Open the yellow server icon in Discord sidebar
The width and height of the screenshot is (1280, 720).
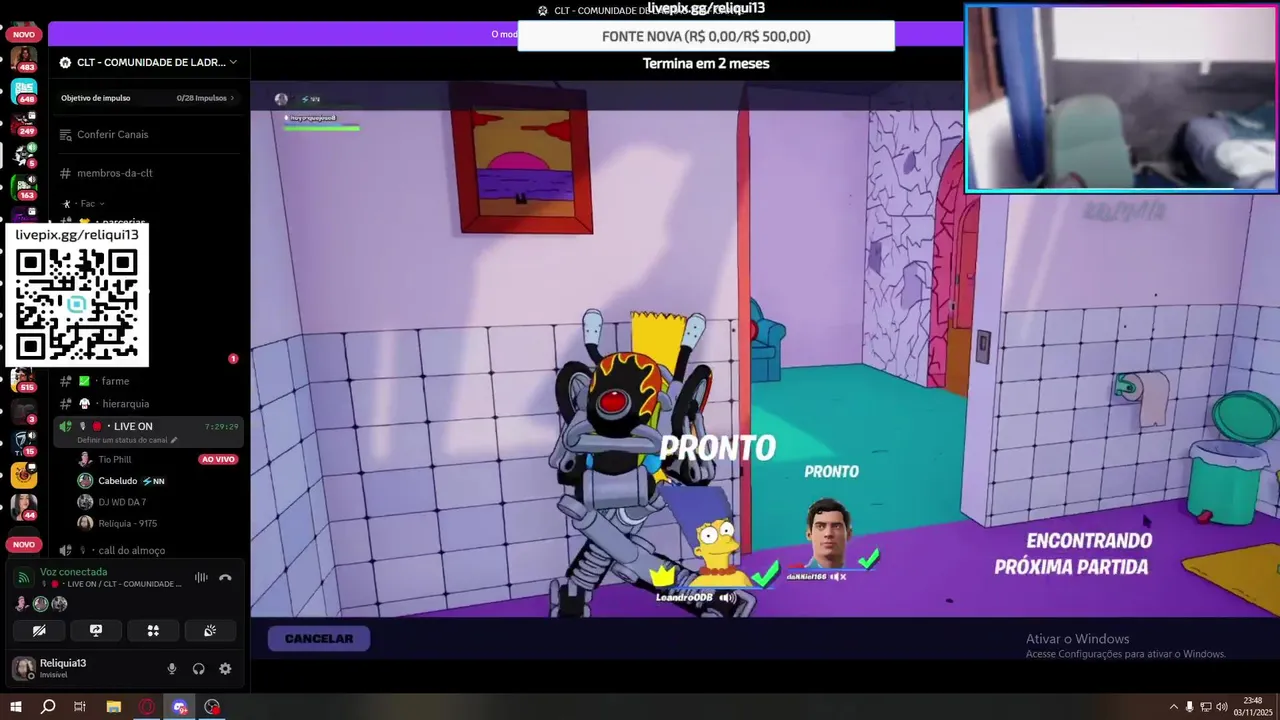24,474
